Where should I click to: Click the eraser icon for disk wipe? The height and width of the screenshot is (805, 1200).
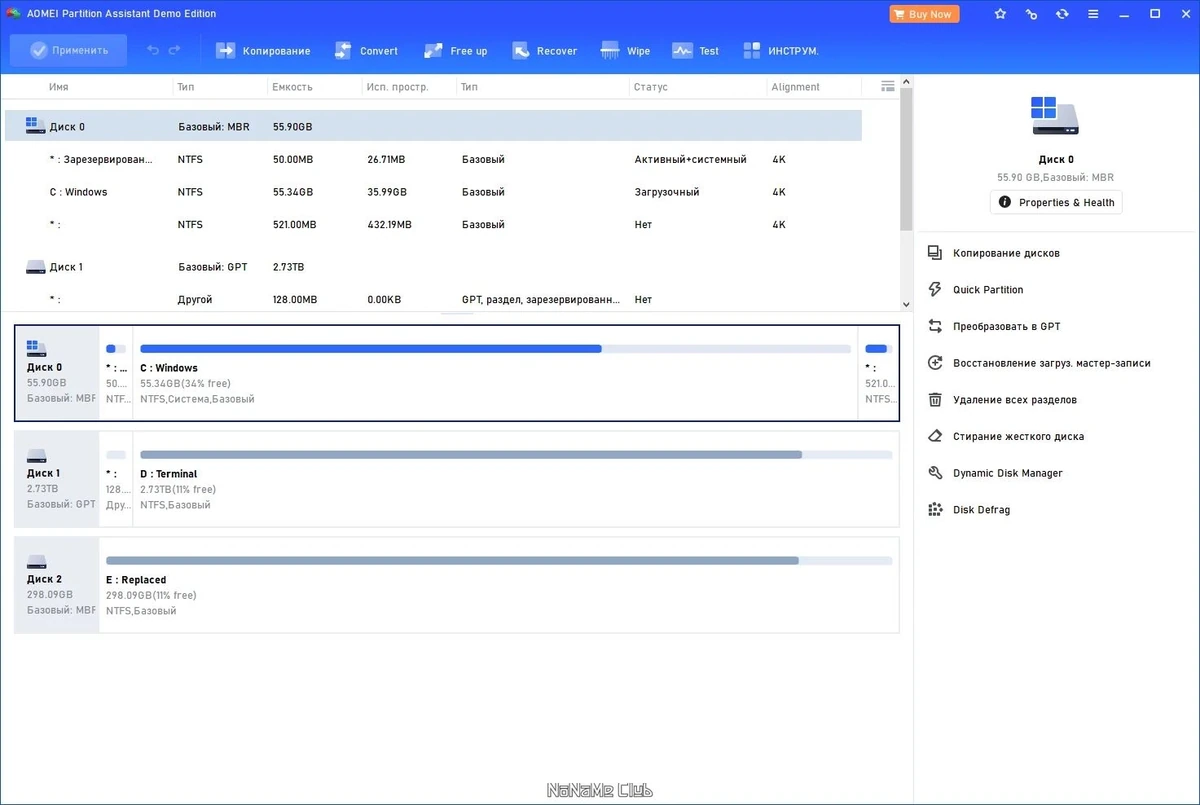point(935,436)
